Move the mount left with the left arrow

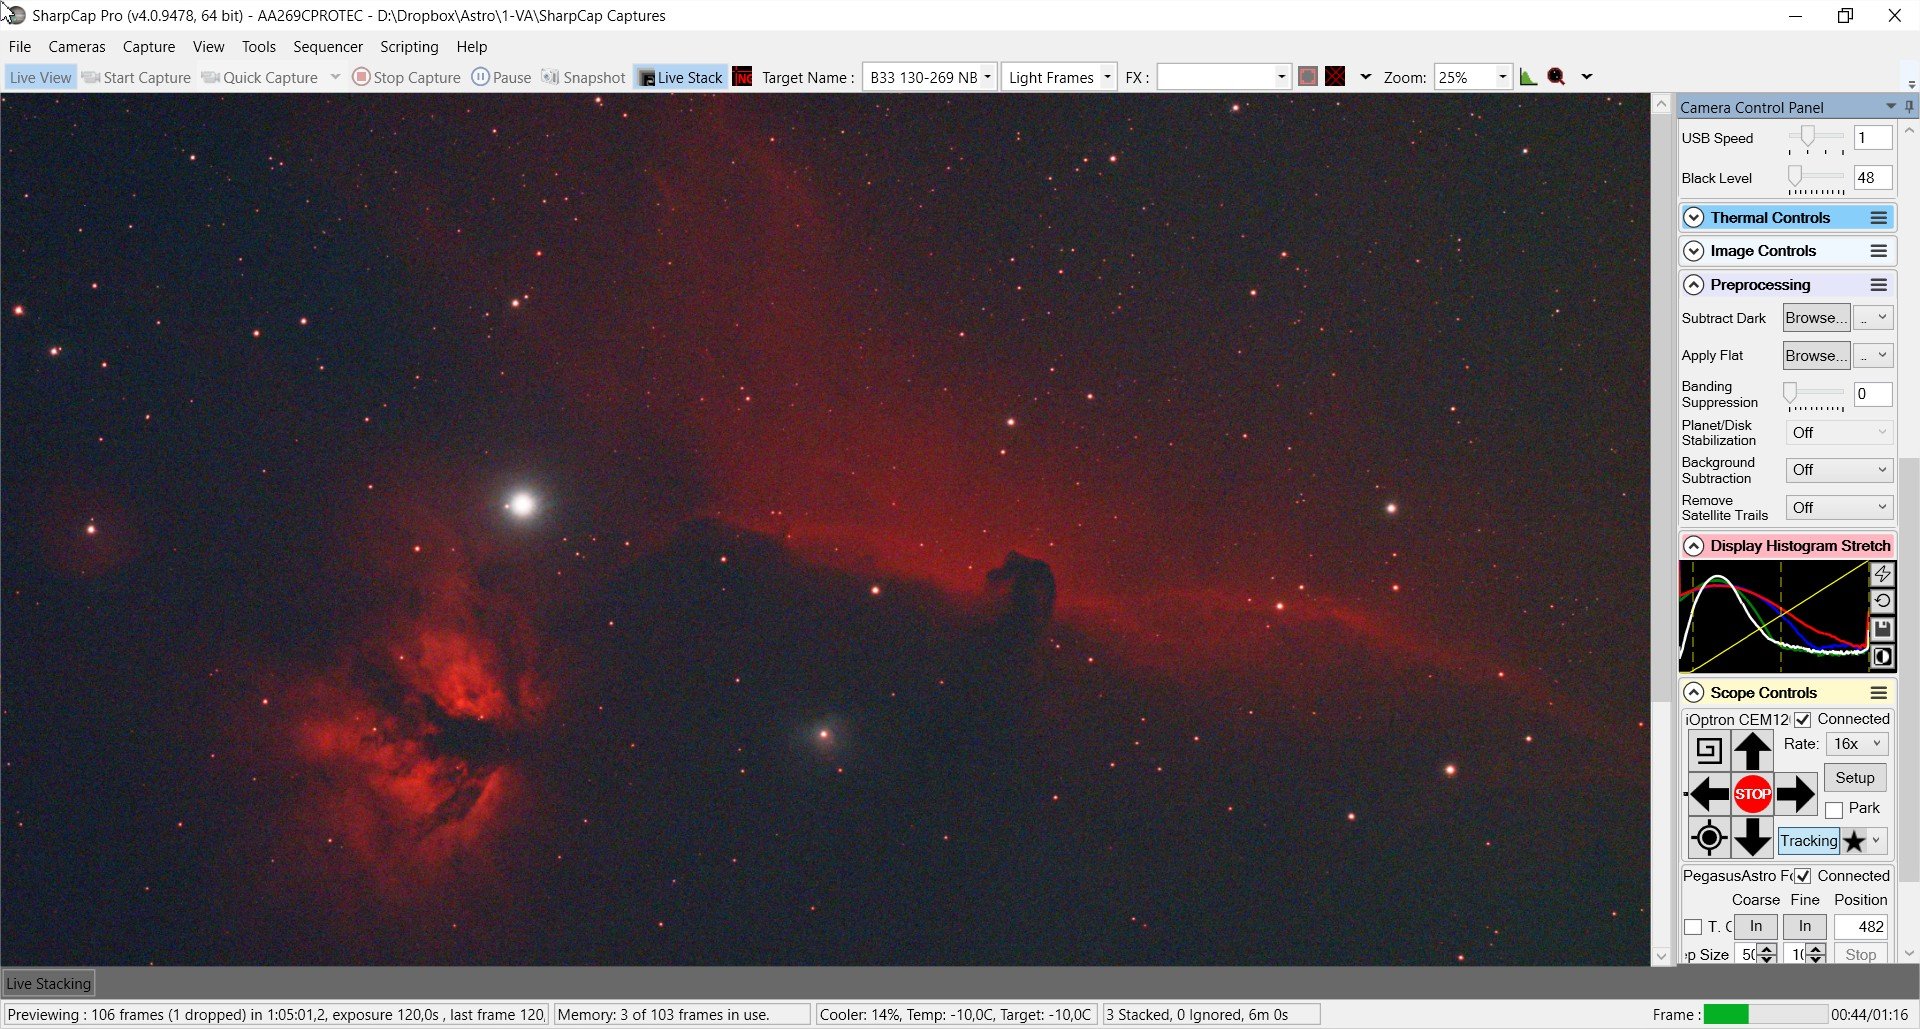point(1709,794)
